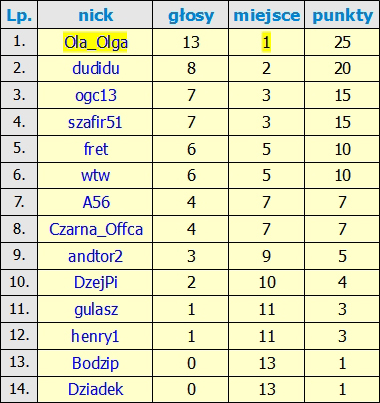This screenshot has width=380, height=403.
Task: Select the fret nickname link
Action: 96,149
